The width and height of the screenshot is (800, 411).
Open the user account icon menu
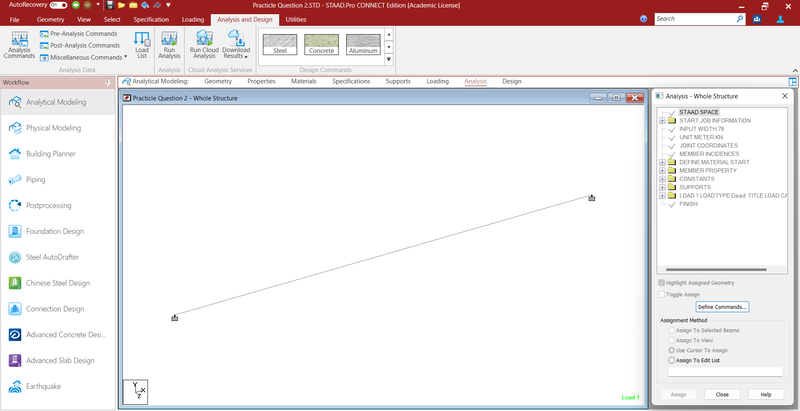(x=780, y=19)
